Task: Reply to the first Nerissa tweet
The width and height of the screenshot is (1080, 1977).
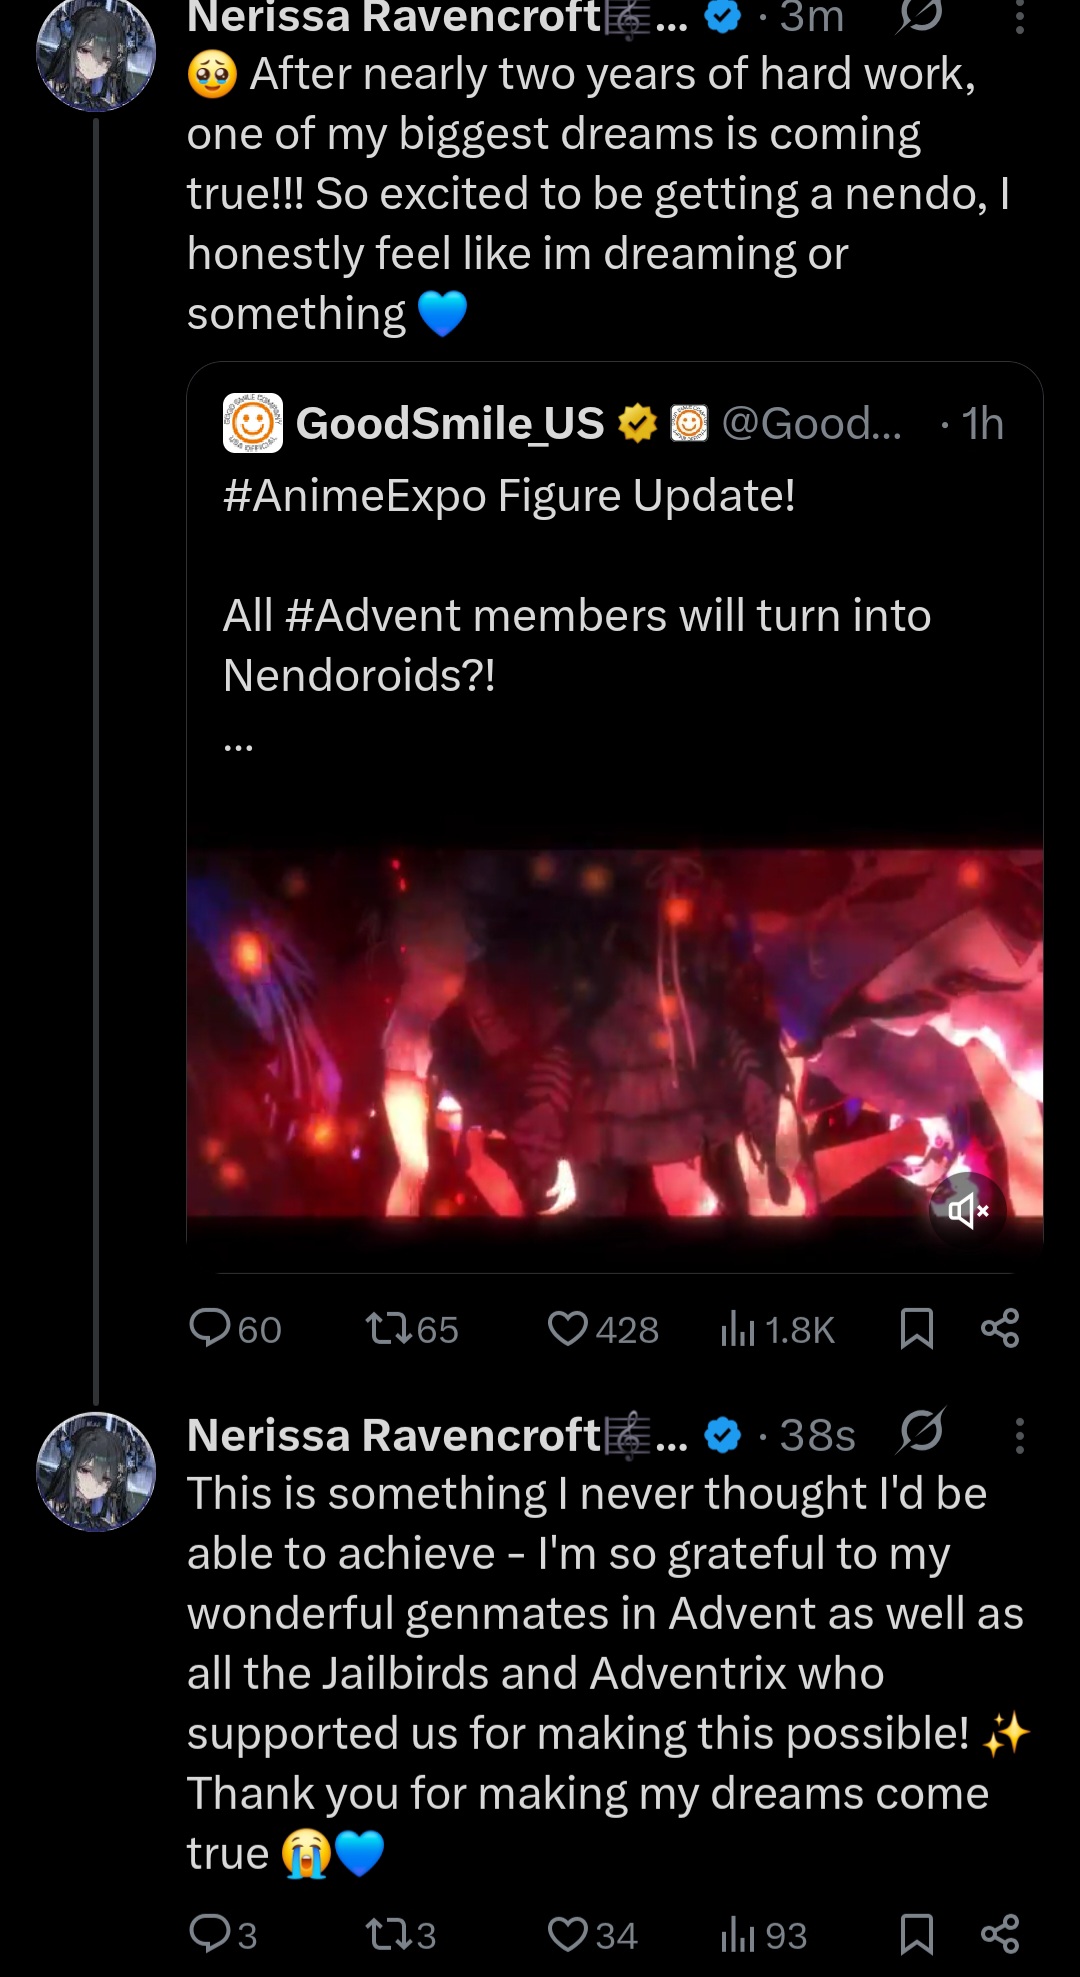Action: pyautogui.click(x=210, y=1328)
